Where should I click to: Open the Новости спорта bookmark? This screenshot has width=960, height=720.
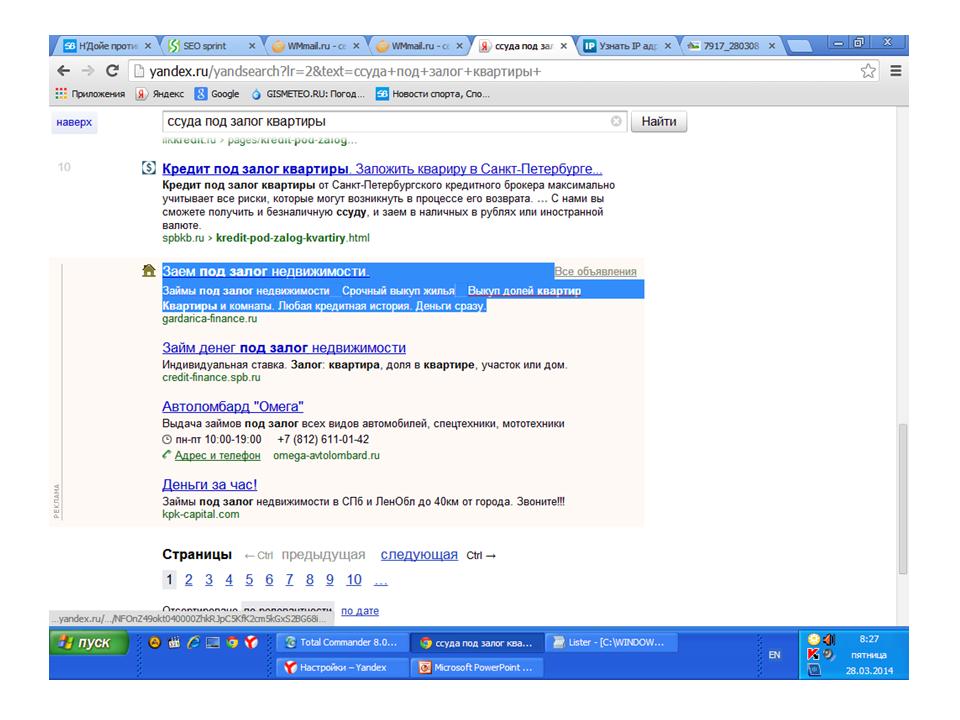coord(433,94)
